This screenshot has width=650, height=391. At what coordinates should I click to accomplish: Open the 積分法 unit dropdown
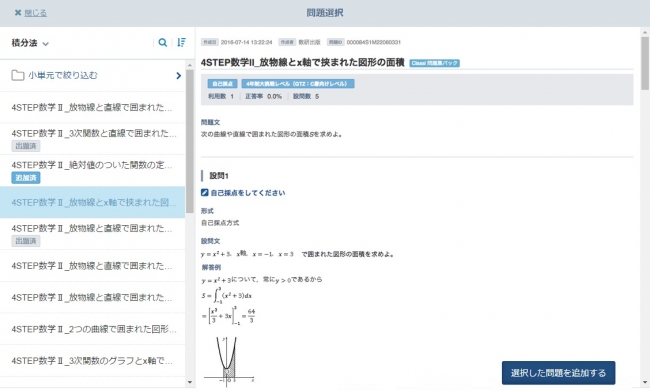(x=30, y=43)
